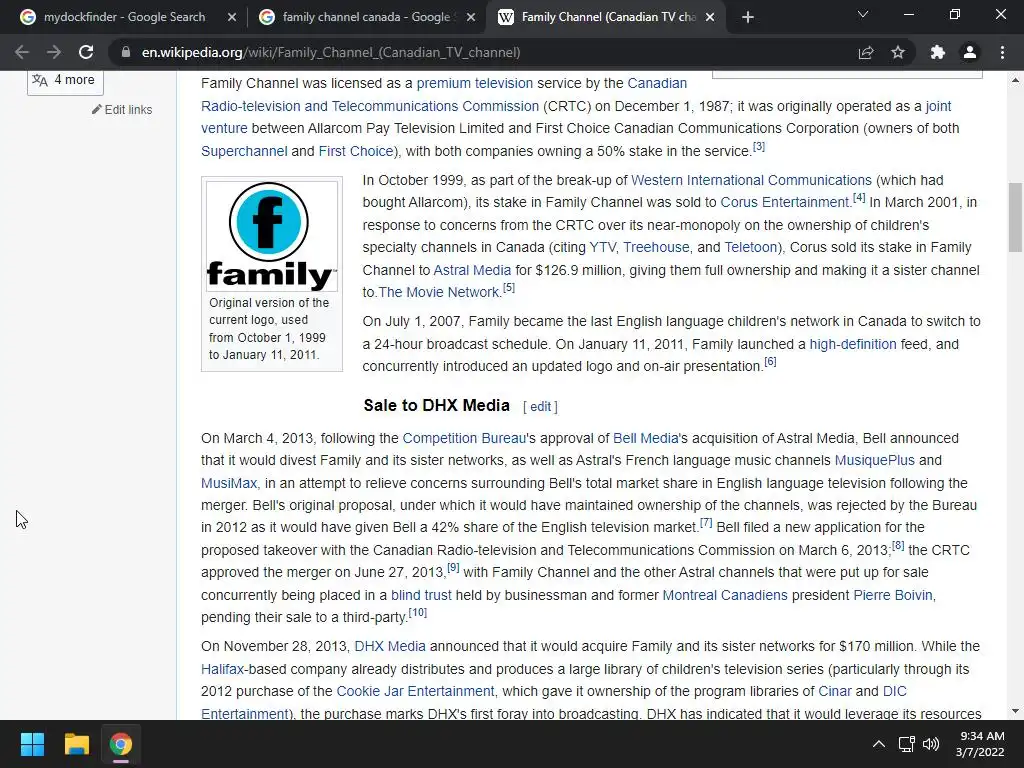The height and width of the screenshot is (768, 1024).
Task: Close the Family Channel Wikipedia tab
Action: pyautogui.click(x=711, y=17)
